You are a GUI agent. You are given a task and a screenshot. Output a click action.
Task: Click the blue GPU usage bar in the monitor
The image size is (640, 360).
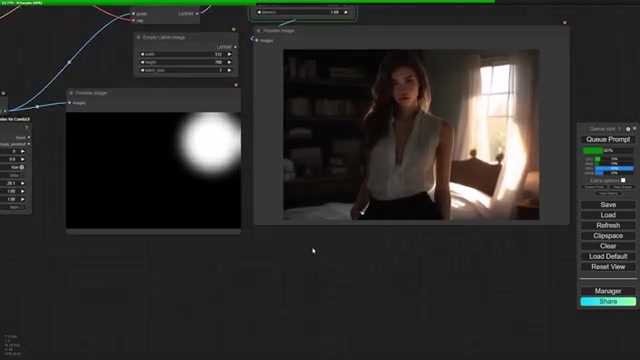[x=614, y=168]
